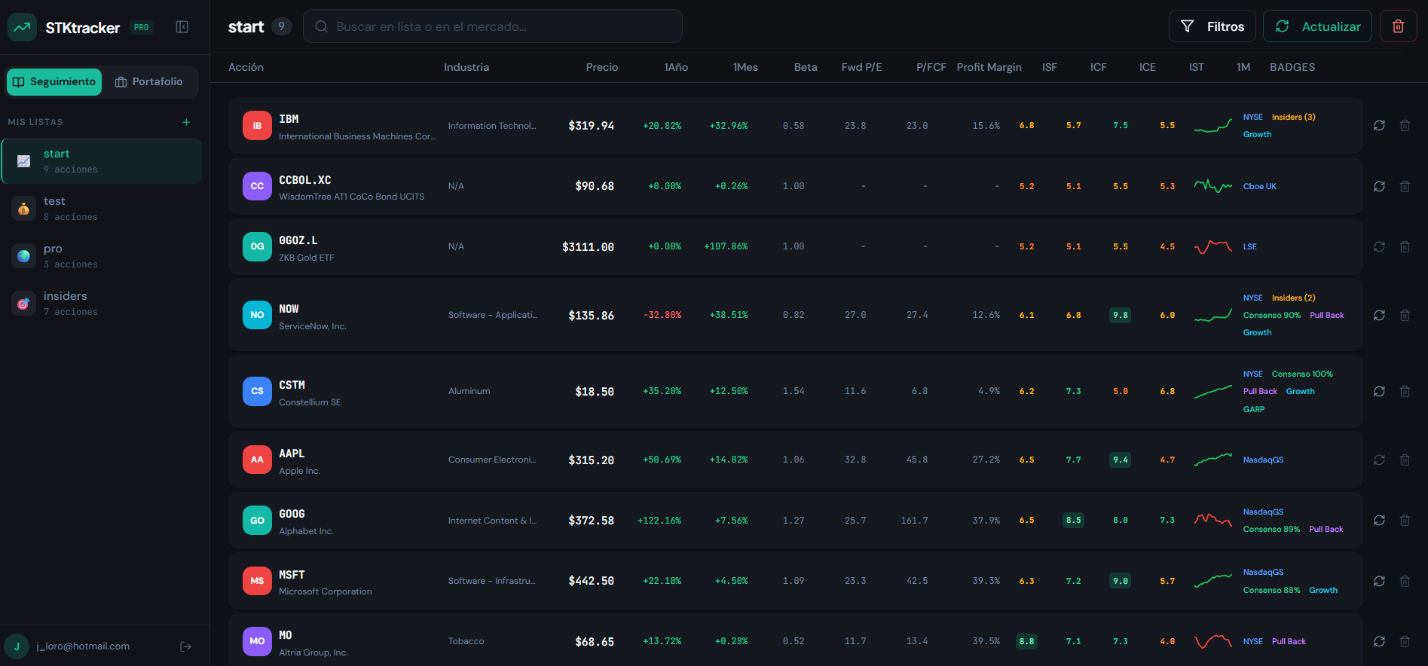Click the STKtracker logo icon
The image size is (1428, 666).
22,27
